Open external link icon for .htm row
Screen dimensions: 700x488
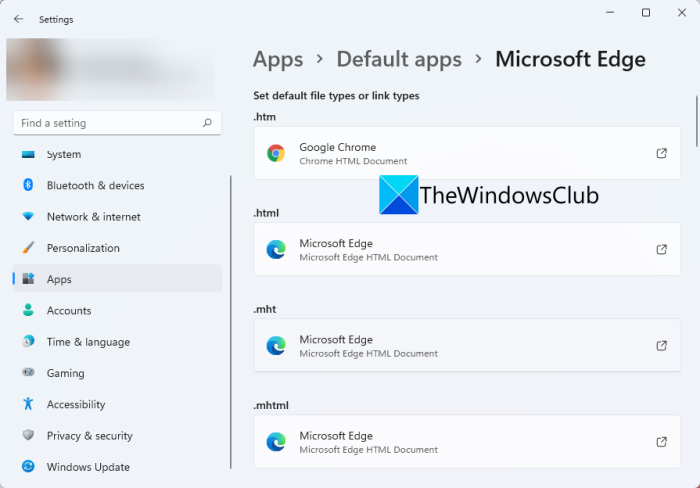click(661, 153)
